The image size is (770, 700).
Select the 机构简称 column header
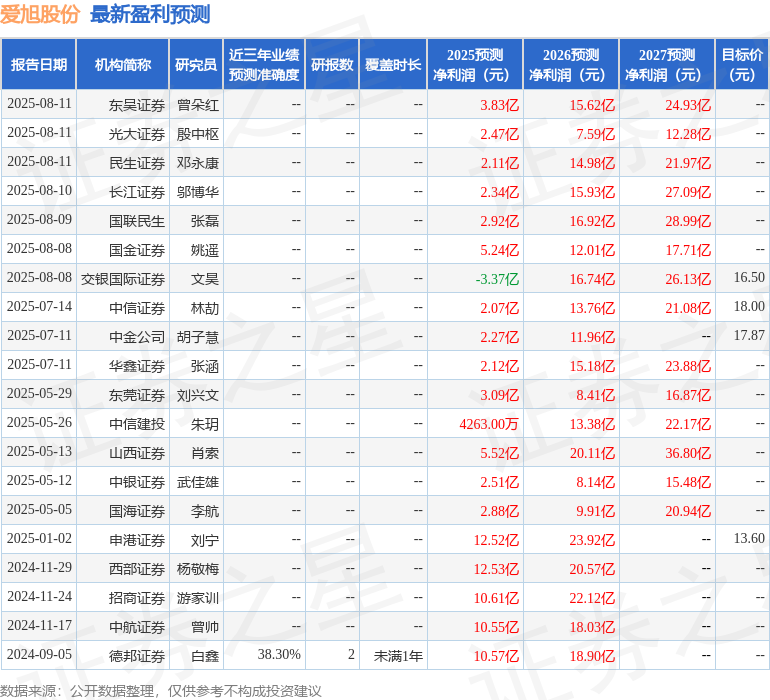tap(123, 64)
